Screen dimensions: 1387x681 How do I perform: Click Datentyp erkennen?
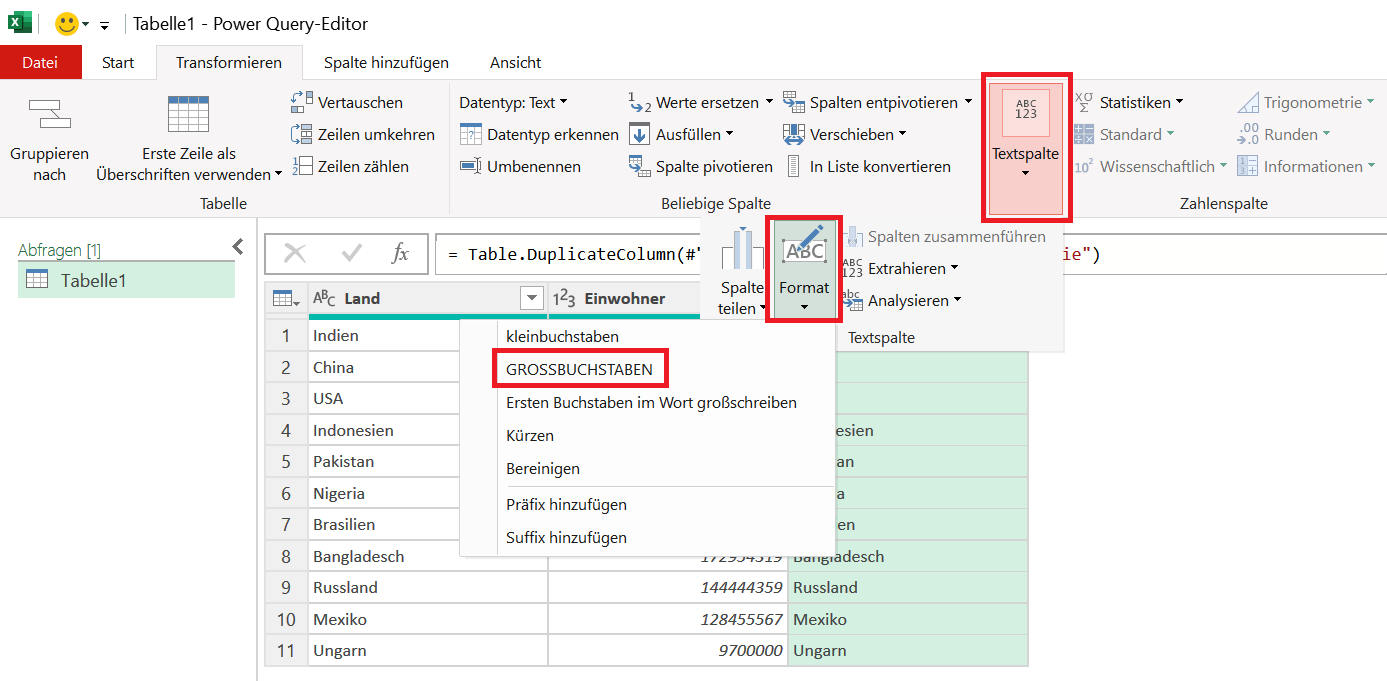tap(539, 134)
